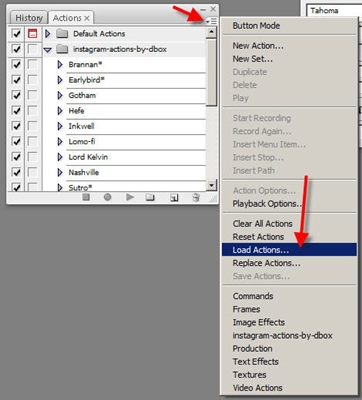Image resolution: width=362 pixels, height=400 pixels.
Task: Toggle the dialog icon for Default Actions
Action: pos(32,34)
